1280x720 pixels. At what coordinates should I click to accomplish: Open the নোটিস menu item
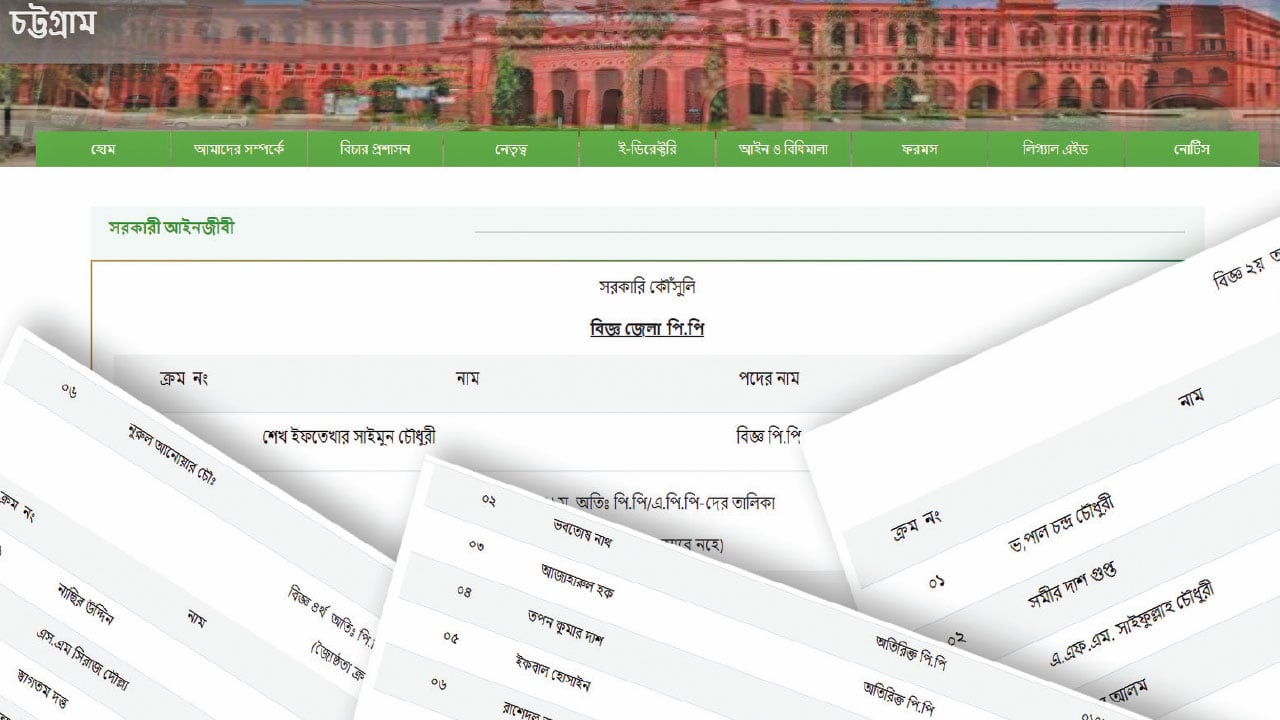[x=1192, y=149]
